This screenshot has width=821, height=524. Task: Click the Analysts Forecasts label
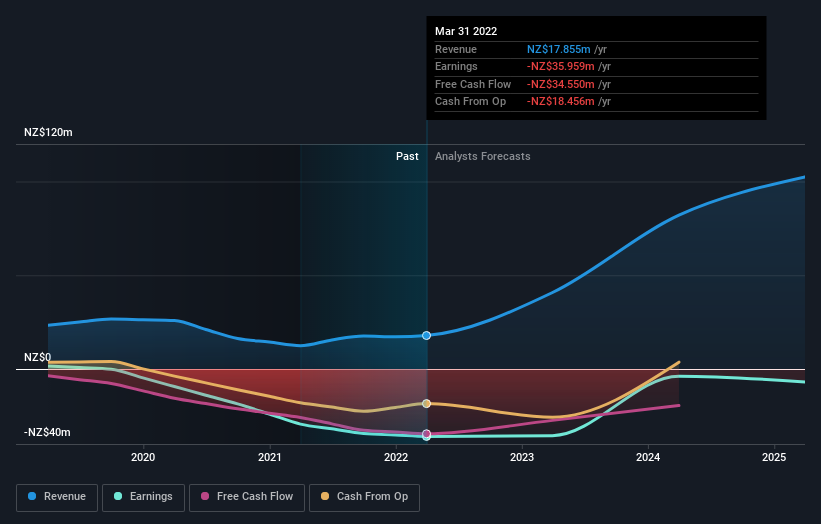[x=483, y=157]
